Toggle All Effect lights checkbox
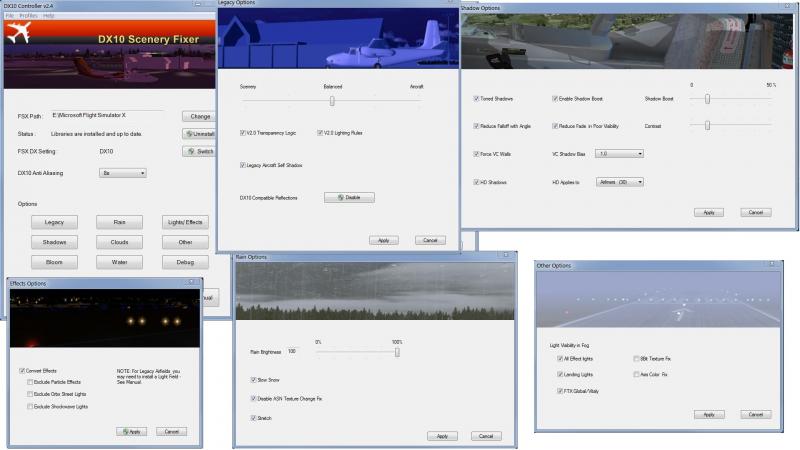This screenshot has width=800, height=450. [x=560, y=359]
